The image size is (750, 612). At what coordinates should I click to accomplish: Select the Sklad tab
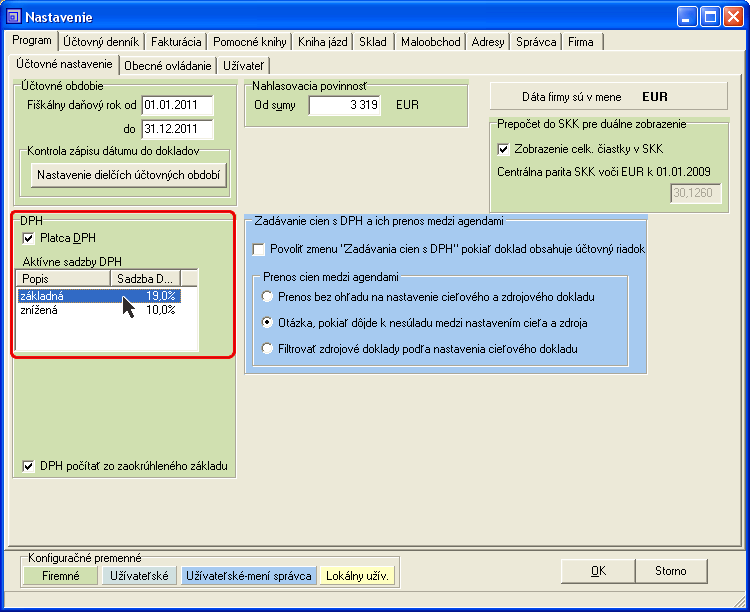coord(372,42)
